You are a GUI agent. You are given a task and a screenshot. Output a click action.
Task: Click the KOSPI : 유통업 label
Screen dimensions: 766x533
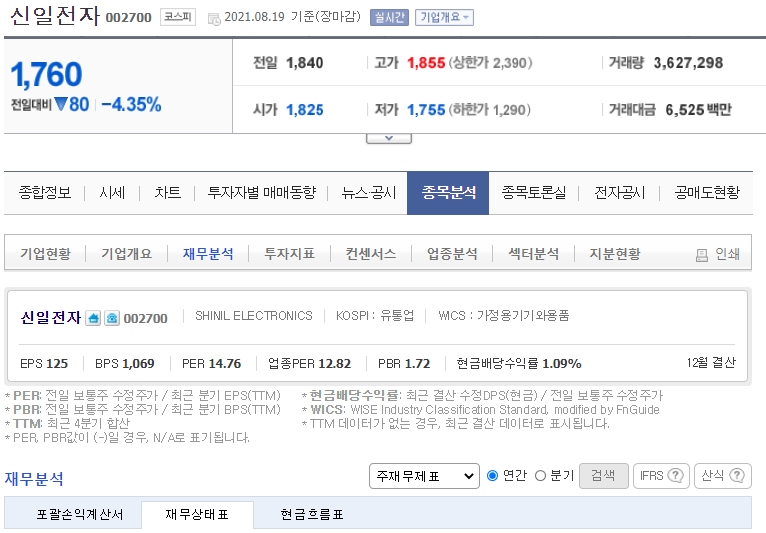point(375,316)
